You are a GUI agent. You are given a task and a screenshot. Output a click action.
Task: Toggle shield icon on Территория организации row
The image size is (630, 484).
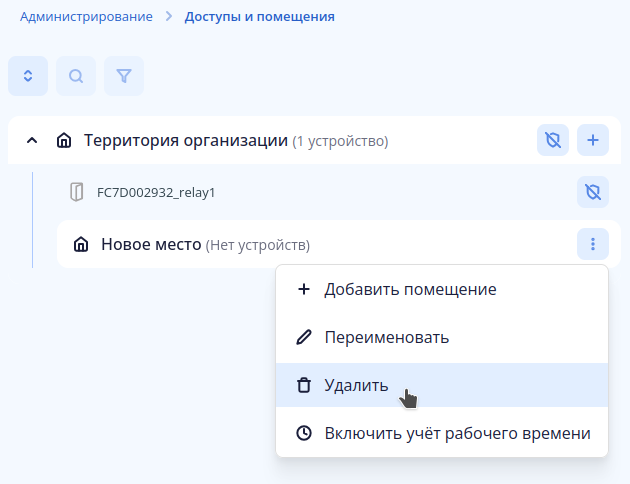pyautogui.click(x=553, y=140)
